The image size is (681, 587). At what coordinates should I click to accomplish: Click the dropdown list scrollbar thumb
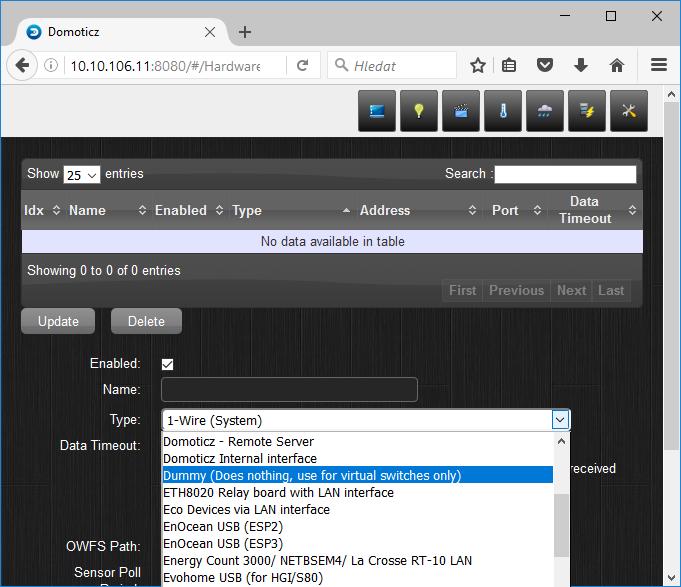[561, 525]
